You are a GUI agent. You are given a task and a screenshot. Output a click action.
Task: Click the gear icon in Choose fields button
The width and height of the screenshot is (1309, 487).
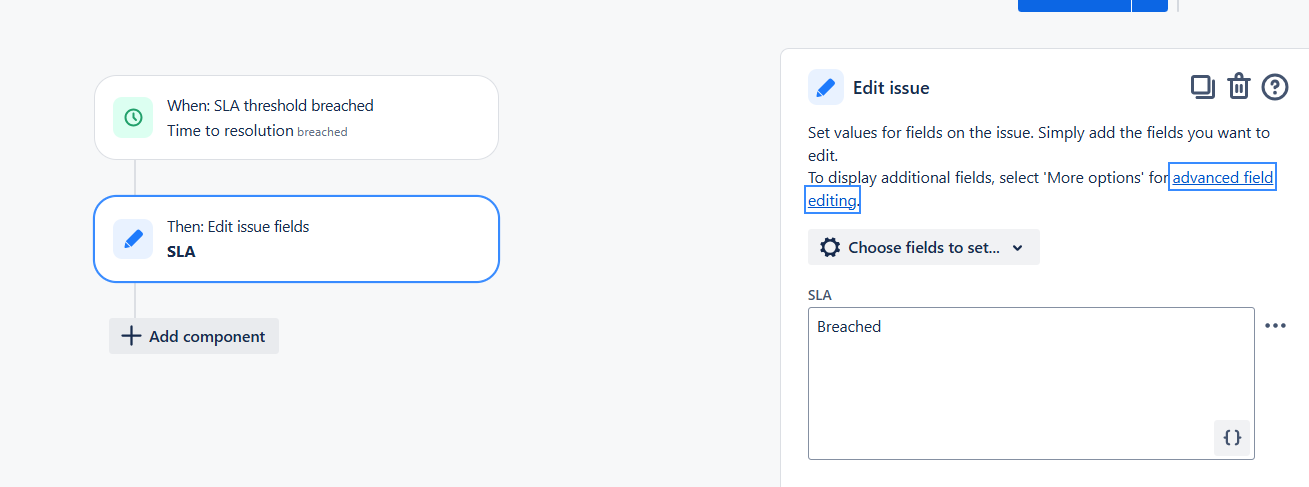coord(830,247)
